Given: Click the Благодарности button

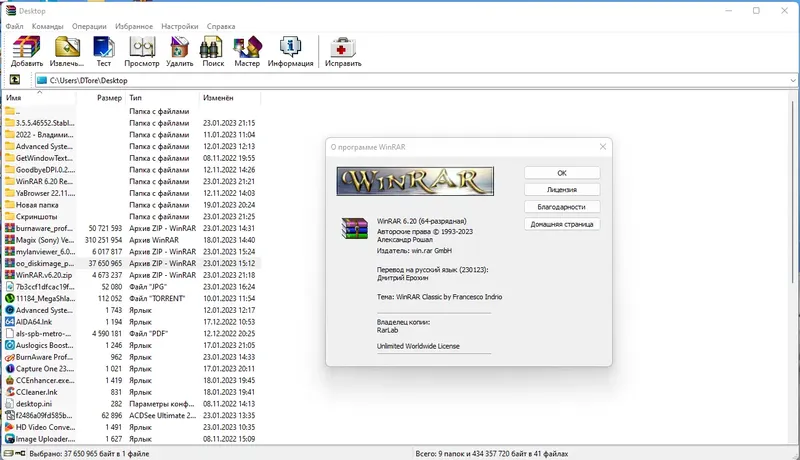Looking at the screenshot, I should [x=562, y=207].
